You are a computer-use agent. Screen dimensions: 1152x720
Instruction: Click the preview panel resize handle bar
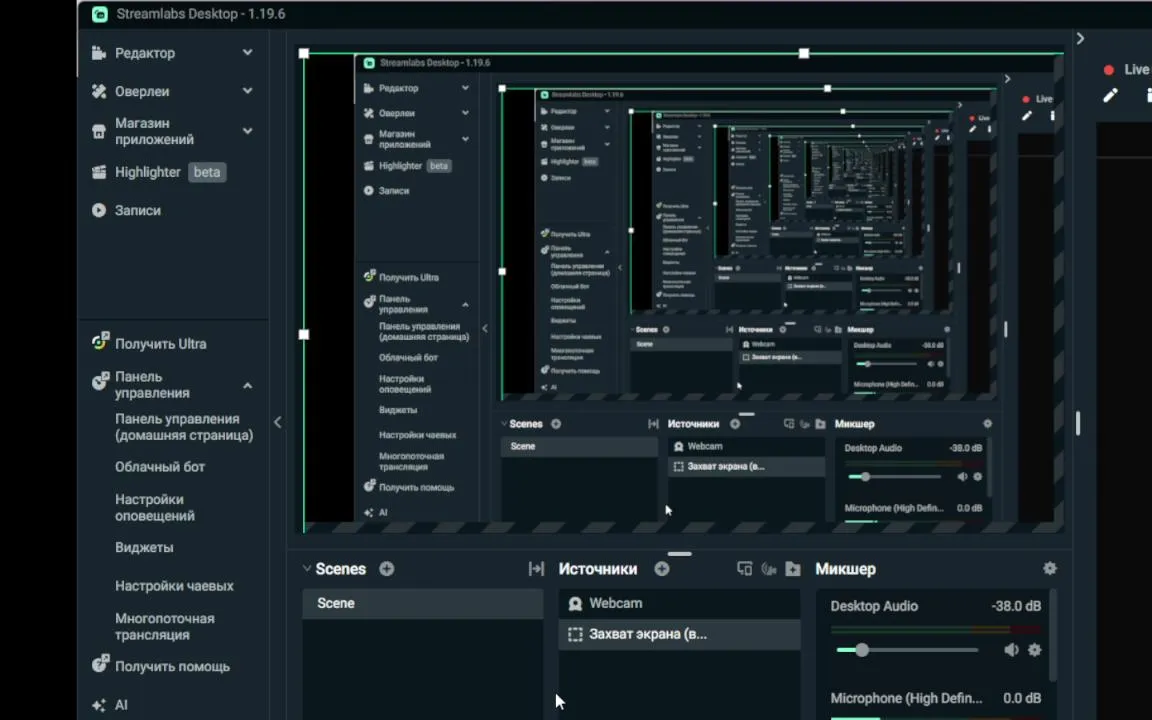pyautogui.click(x=680, y=554)
